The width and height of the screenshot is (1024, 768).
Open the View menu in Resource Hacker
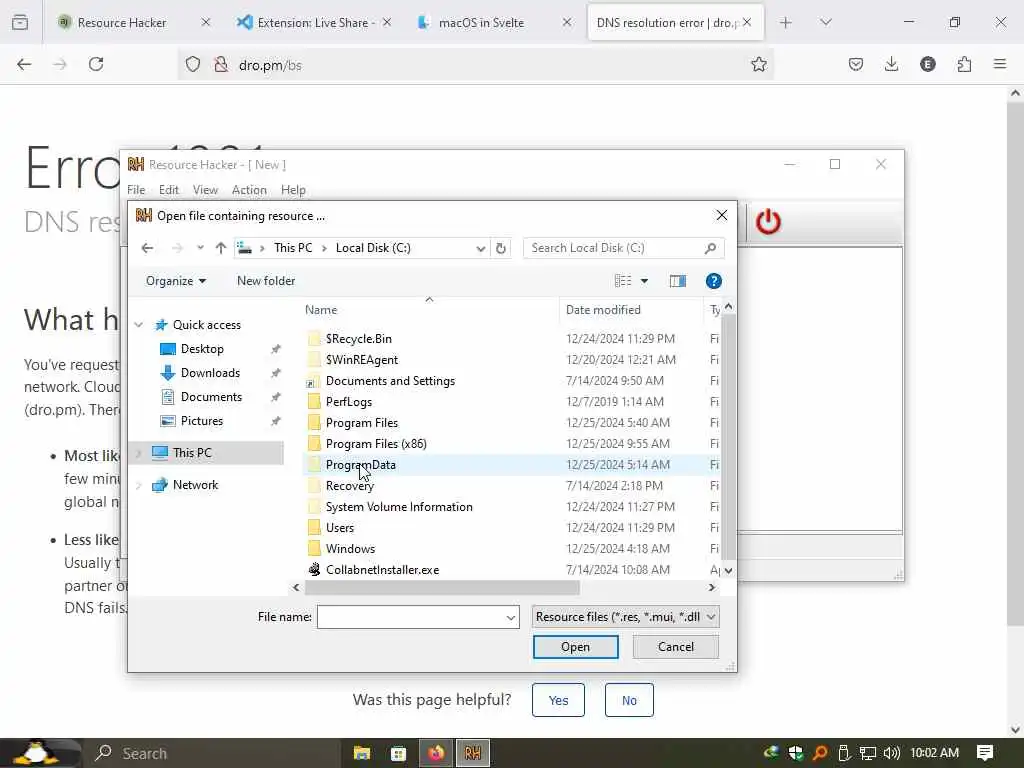pos(205,190)
